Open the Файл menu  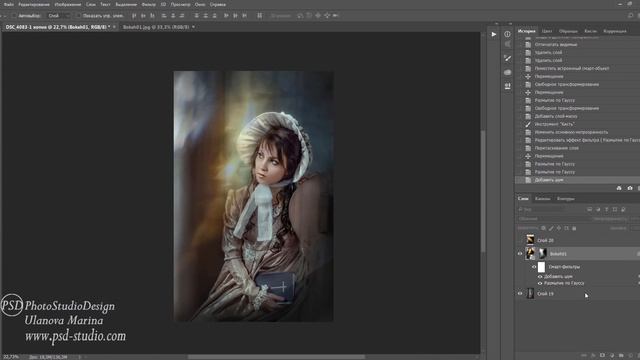pyautogui.click(x=8, y=4)
